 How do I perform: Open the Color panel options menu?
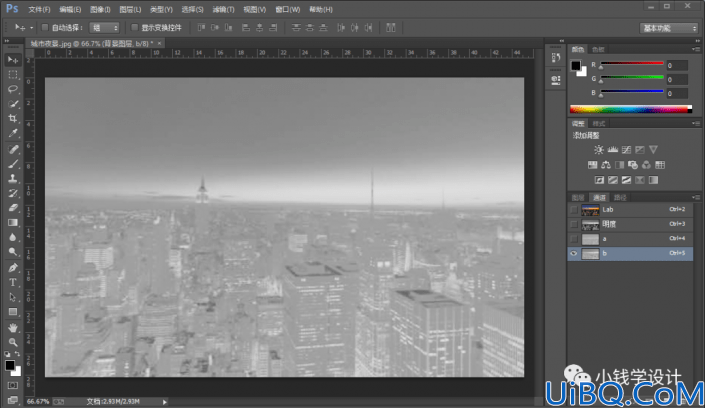(696, 49)
